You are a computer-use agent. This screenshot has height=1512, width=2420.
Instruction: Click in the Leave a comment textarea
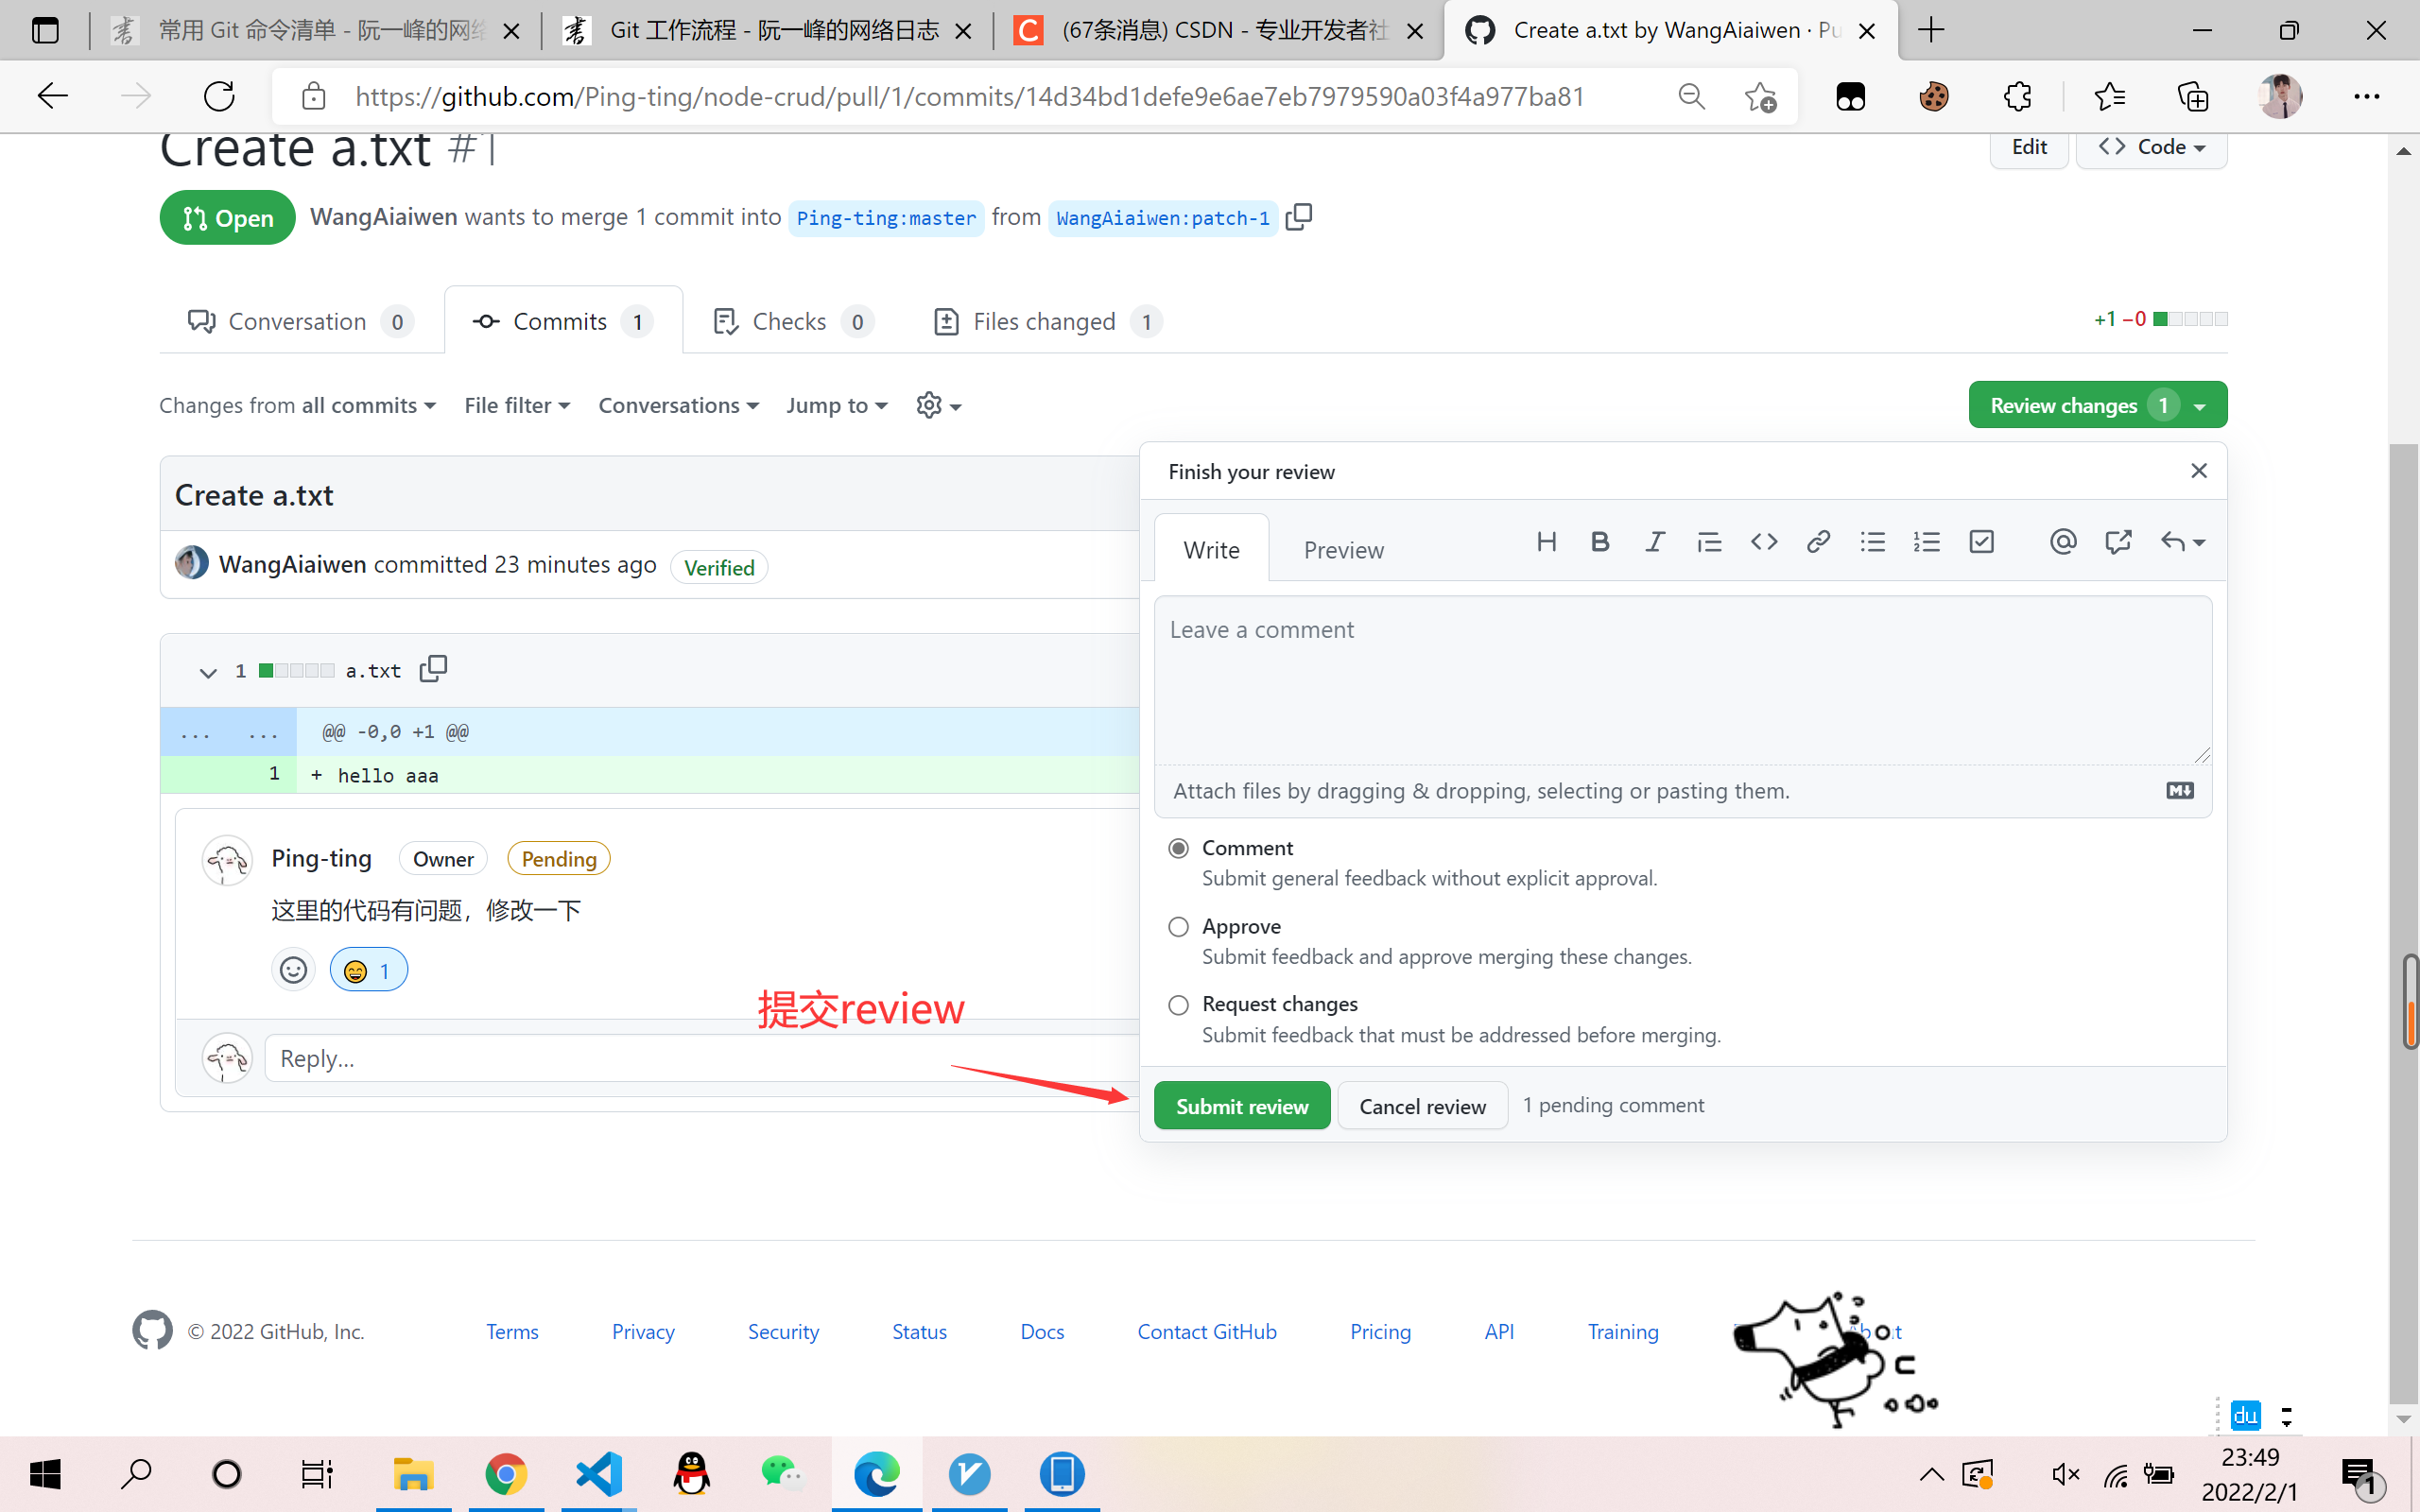[x=1682, y=681]
